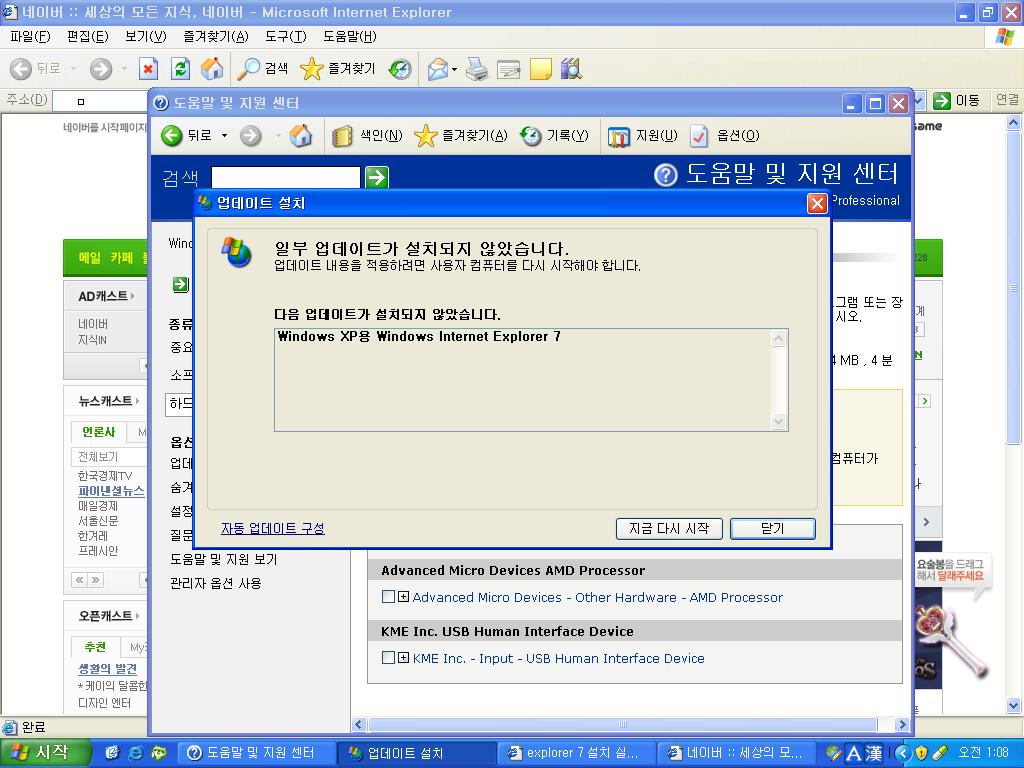This screenshot has width=1024, height=768.
Task: Click 닫기 button in the update dialog
Action: tap(773, 528)
